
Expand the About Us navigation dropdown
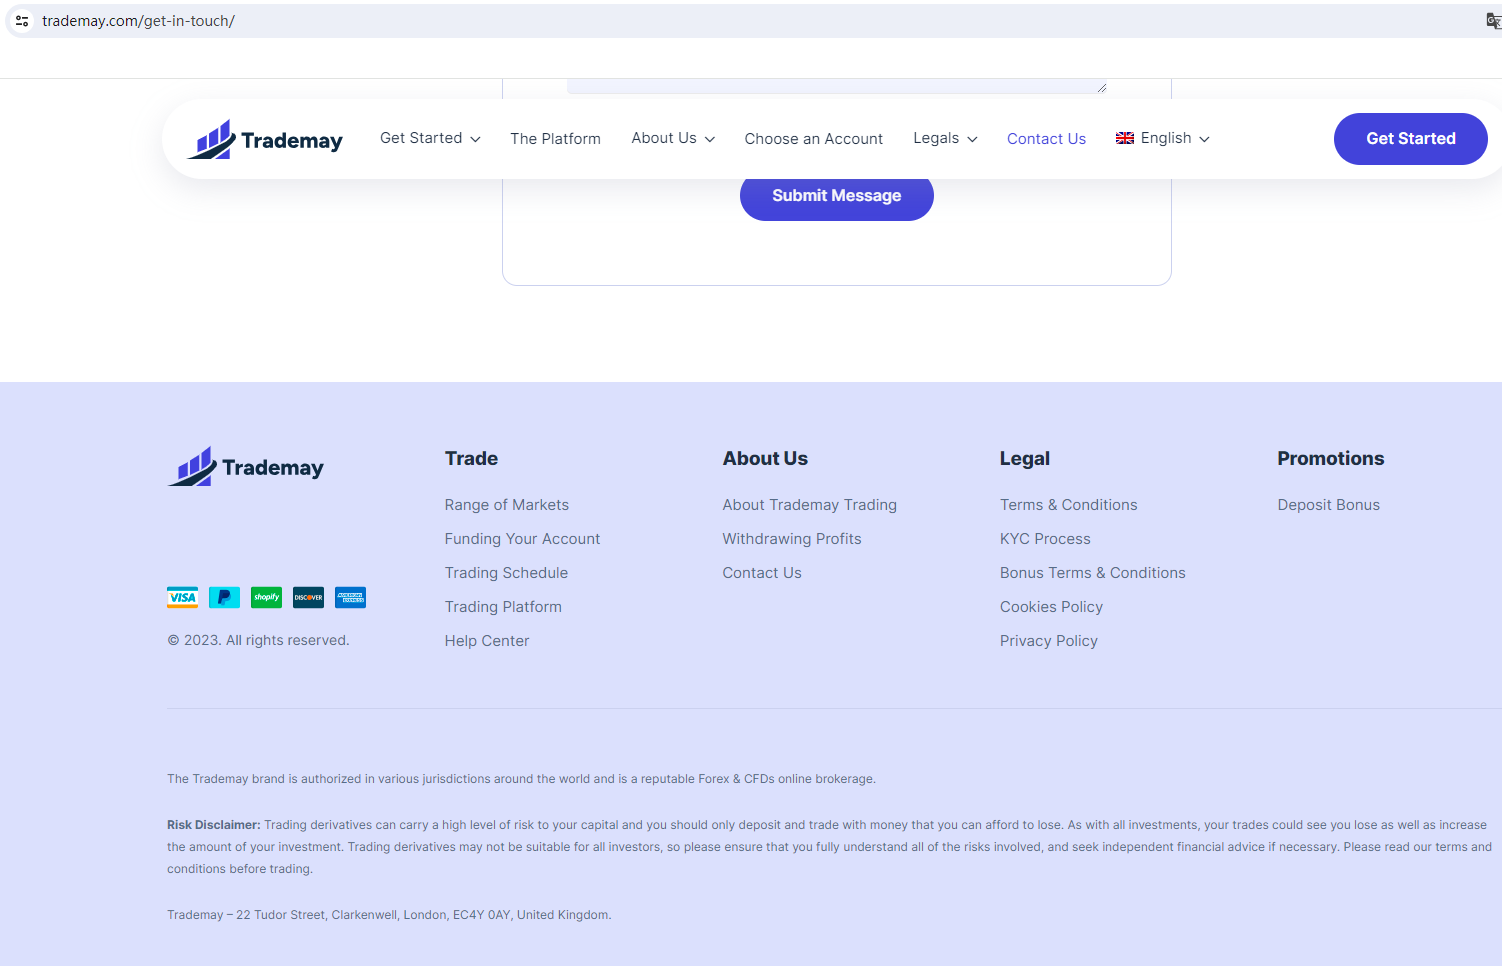tap(673, 138)
